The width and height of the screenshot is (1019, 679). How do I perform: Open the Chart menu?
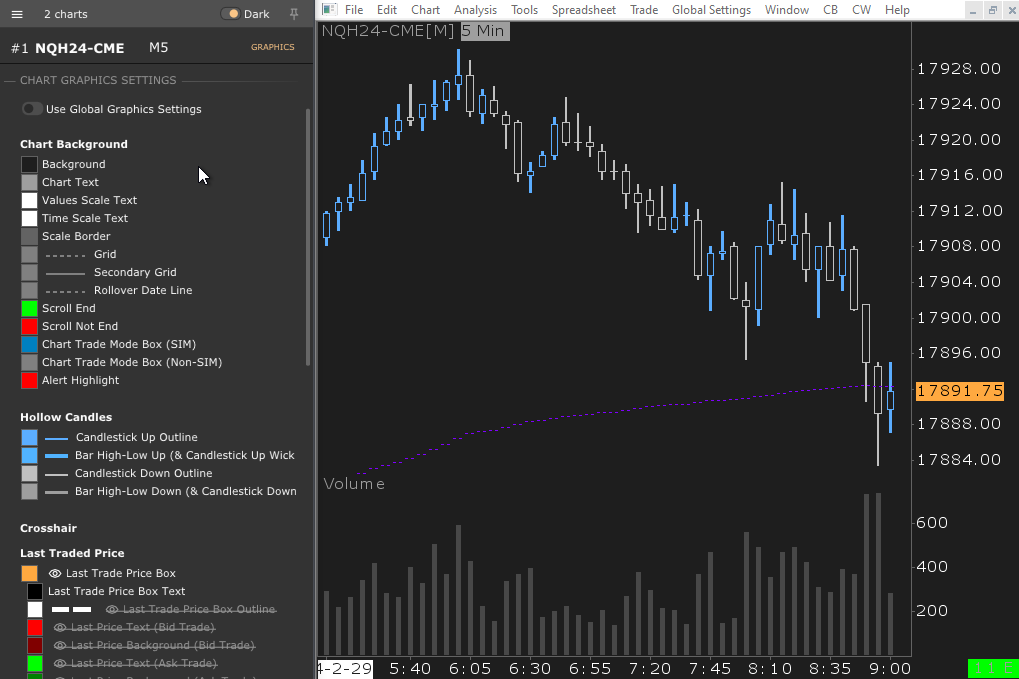[425, 10]
